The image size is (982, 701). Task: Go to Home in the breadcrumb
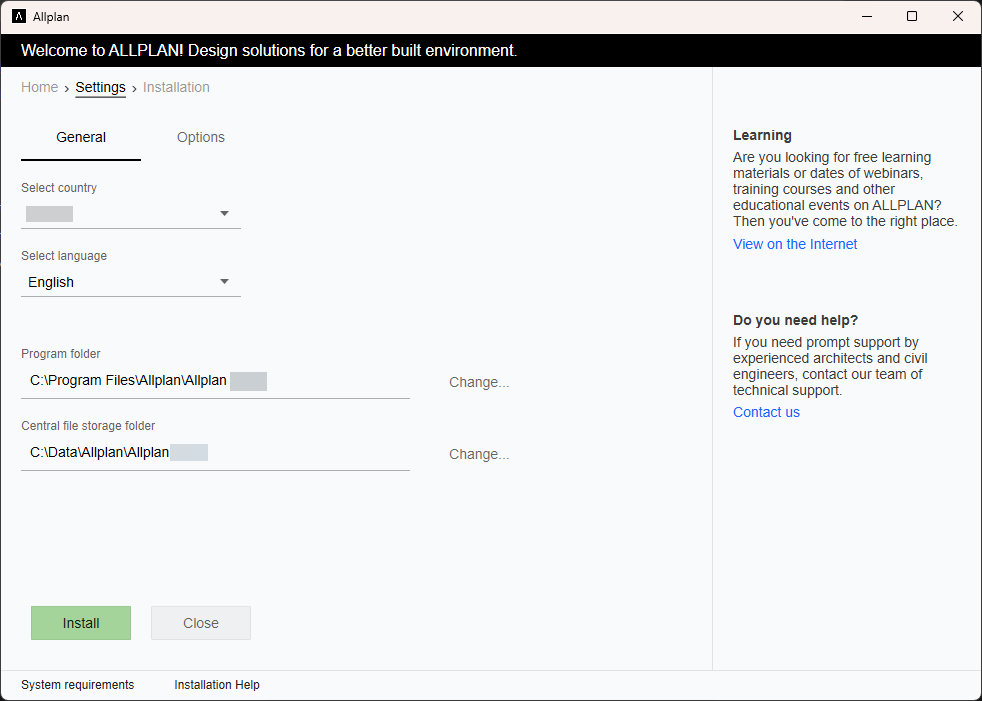click(39, 87)
